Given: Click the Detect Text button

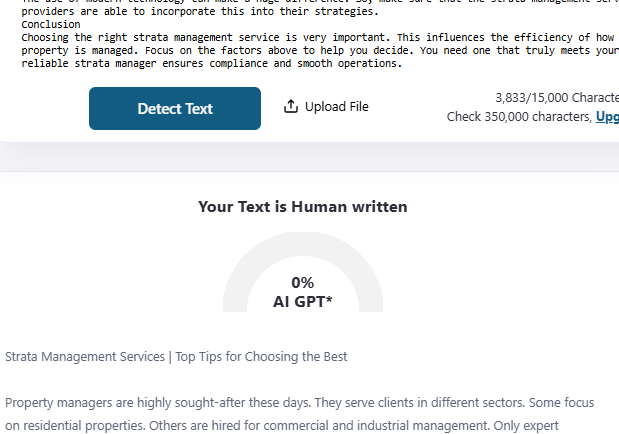Looking at the screenshot, I should (175, 108).
